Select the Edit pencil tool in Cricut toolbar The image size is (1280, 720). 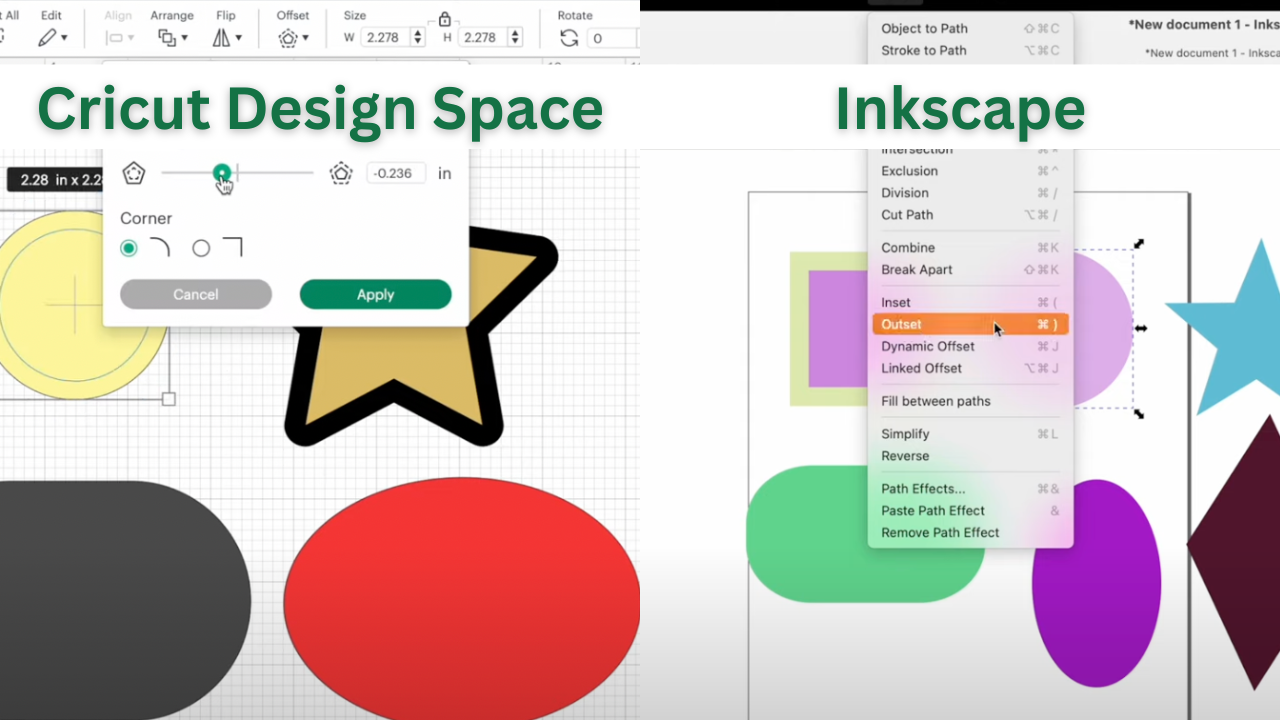pos(48,37)
